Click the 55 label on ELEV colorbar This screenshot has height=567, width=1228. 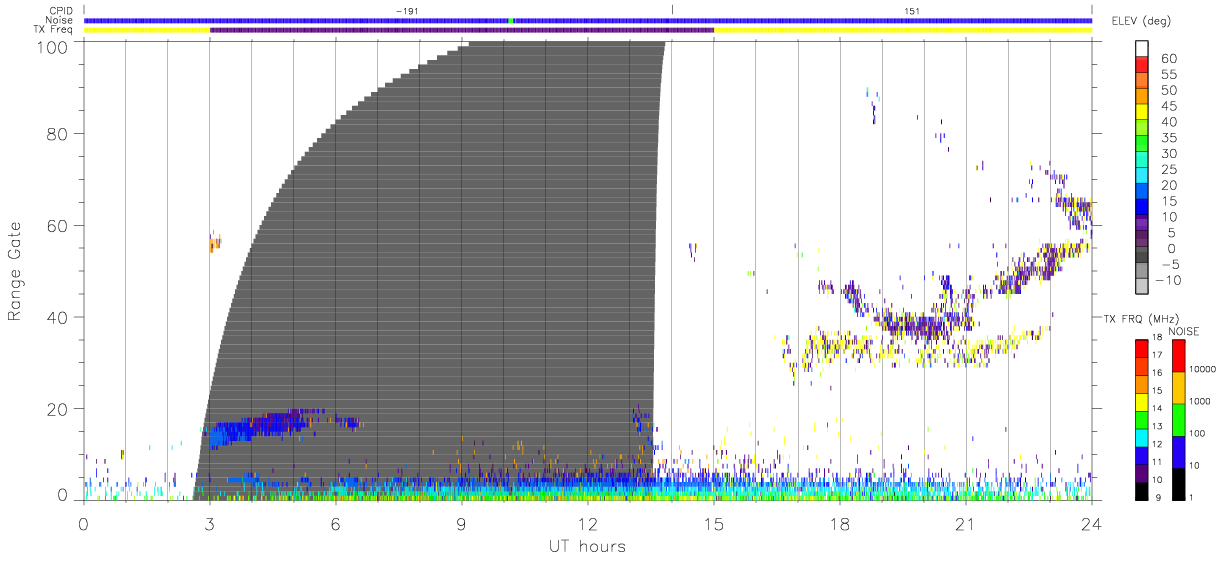click(1171, 75)
